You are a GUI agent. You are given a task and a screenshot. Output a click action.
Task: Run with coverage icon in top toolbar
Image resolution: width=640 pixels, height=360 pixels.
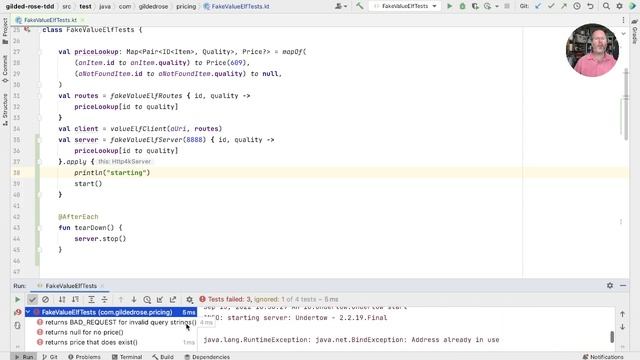(475, 6)
